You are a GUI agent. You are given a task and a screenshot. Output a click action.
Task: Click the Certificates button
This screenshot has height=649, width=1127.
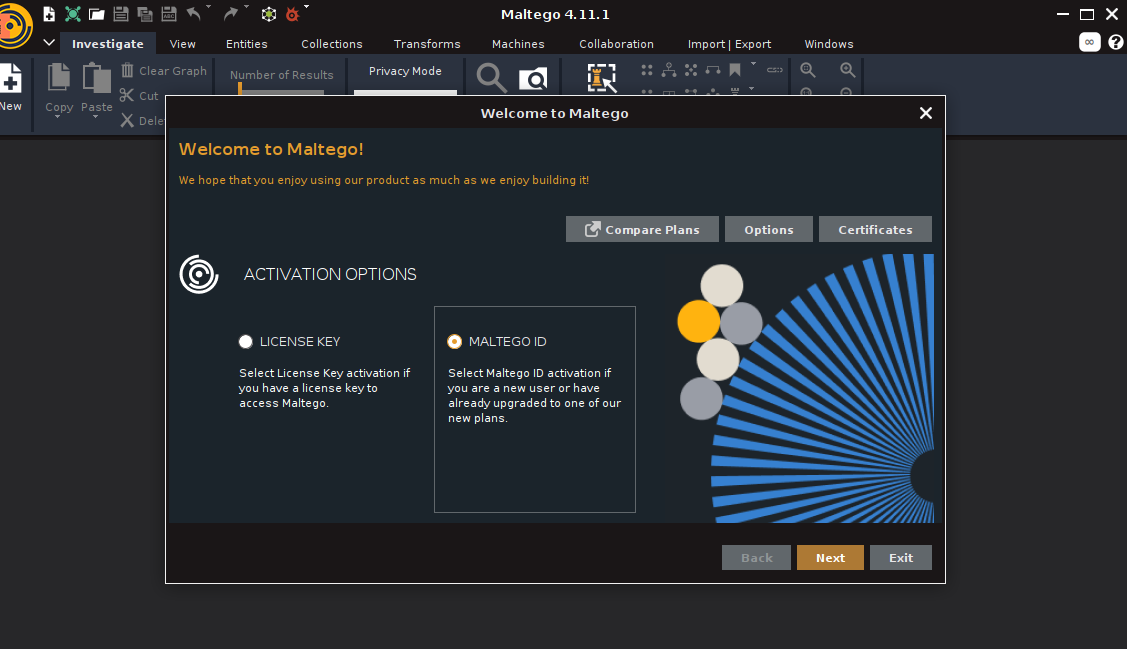click(x=875, y=229)
